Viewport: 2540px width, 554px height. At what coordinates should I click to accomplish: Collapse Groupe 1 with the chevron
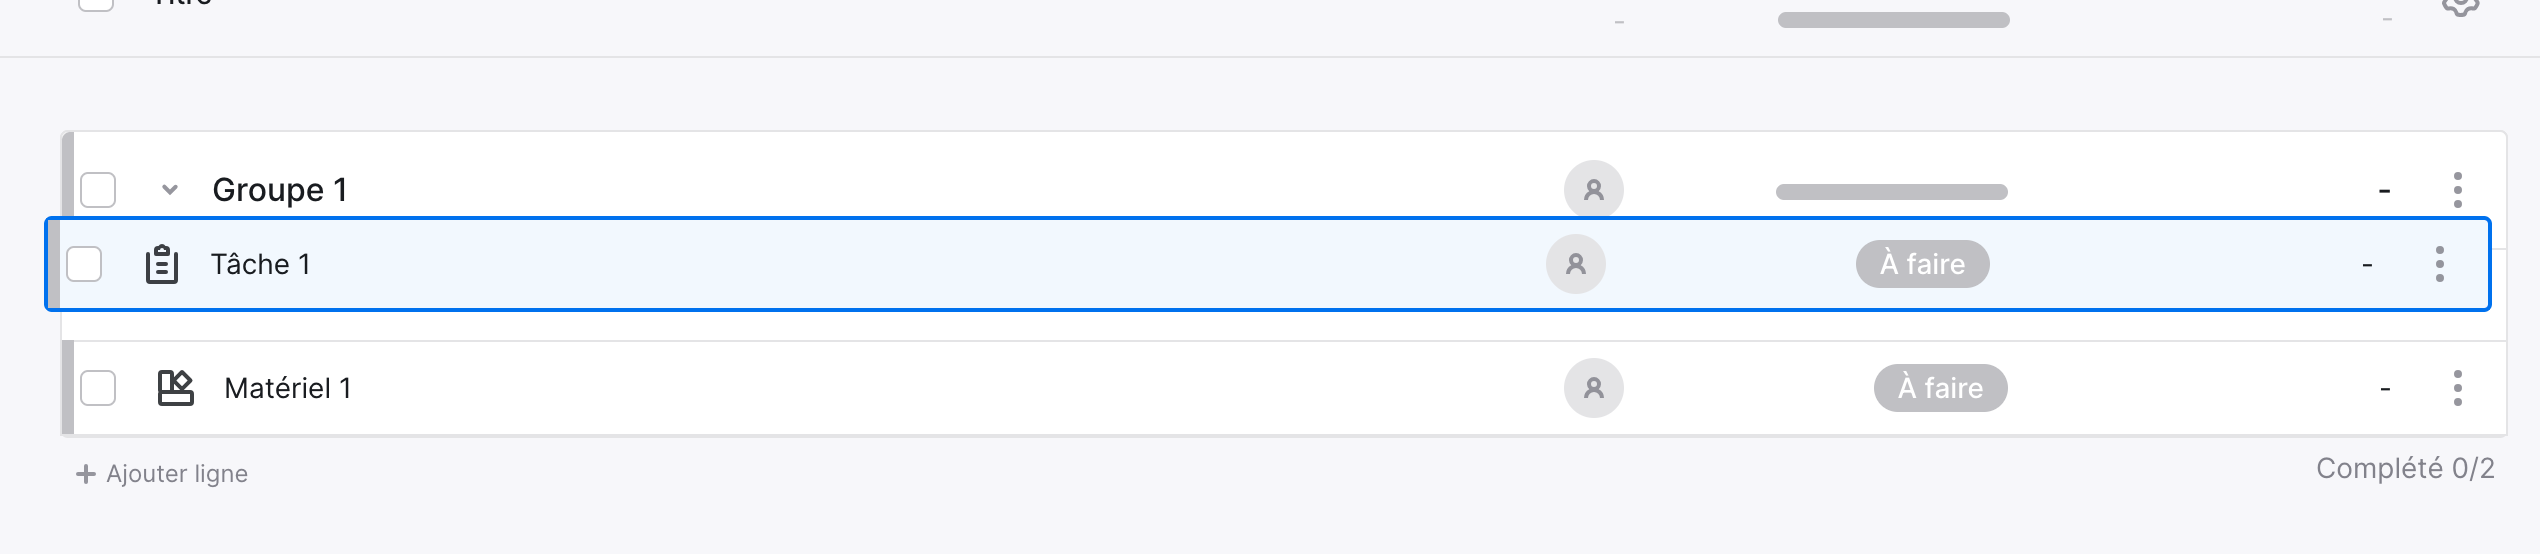[x=170, y=190]
